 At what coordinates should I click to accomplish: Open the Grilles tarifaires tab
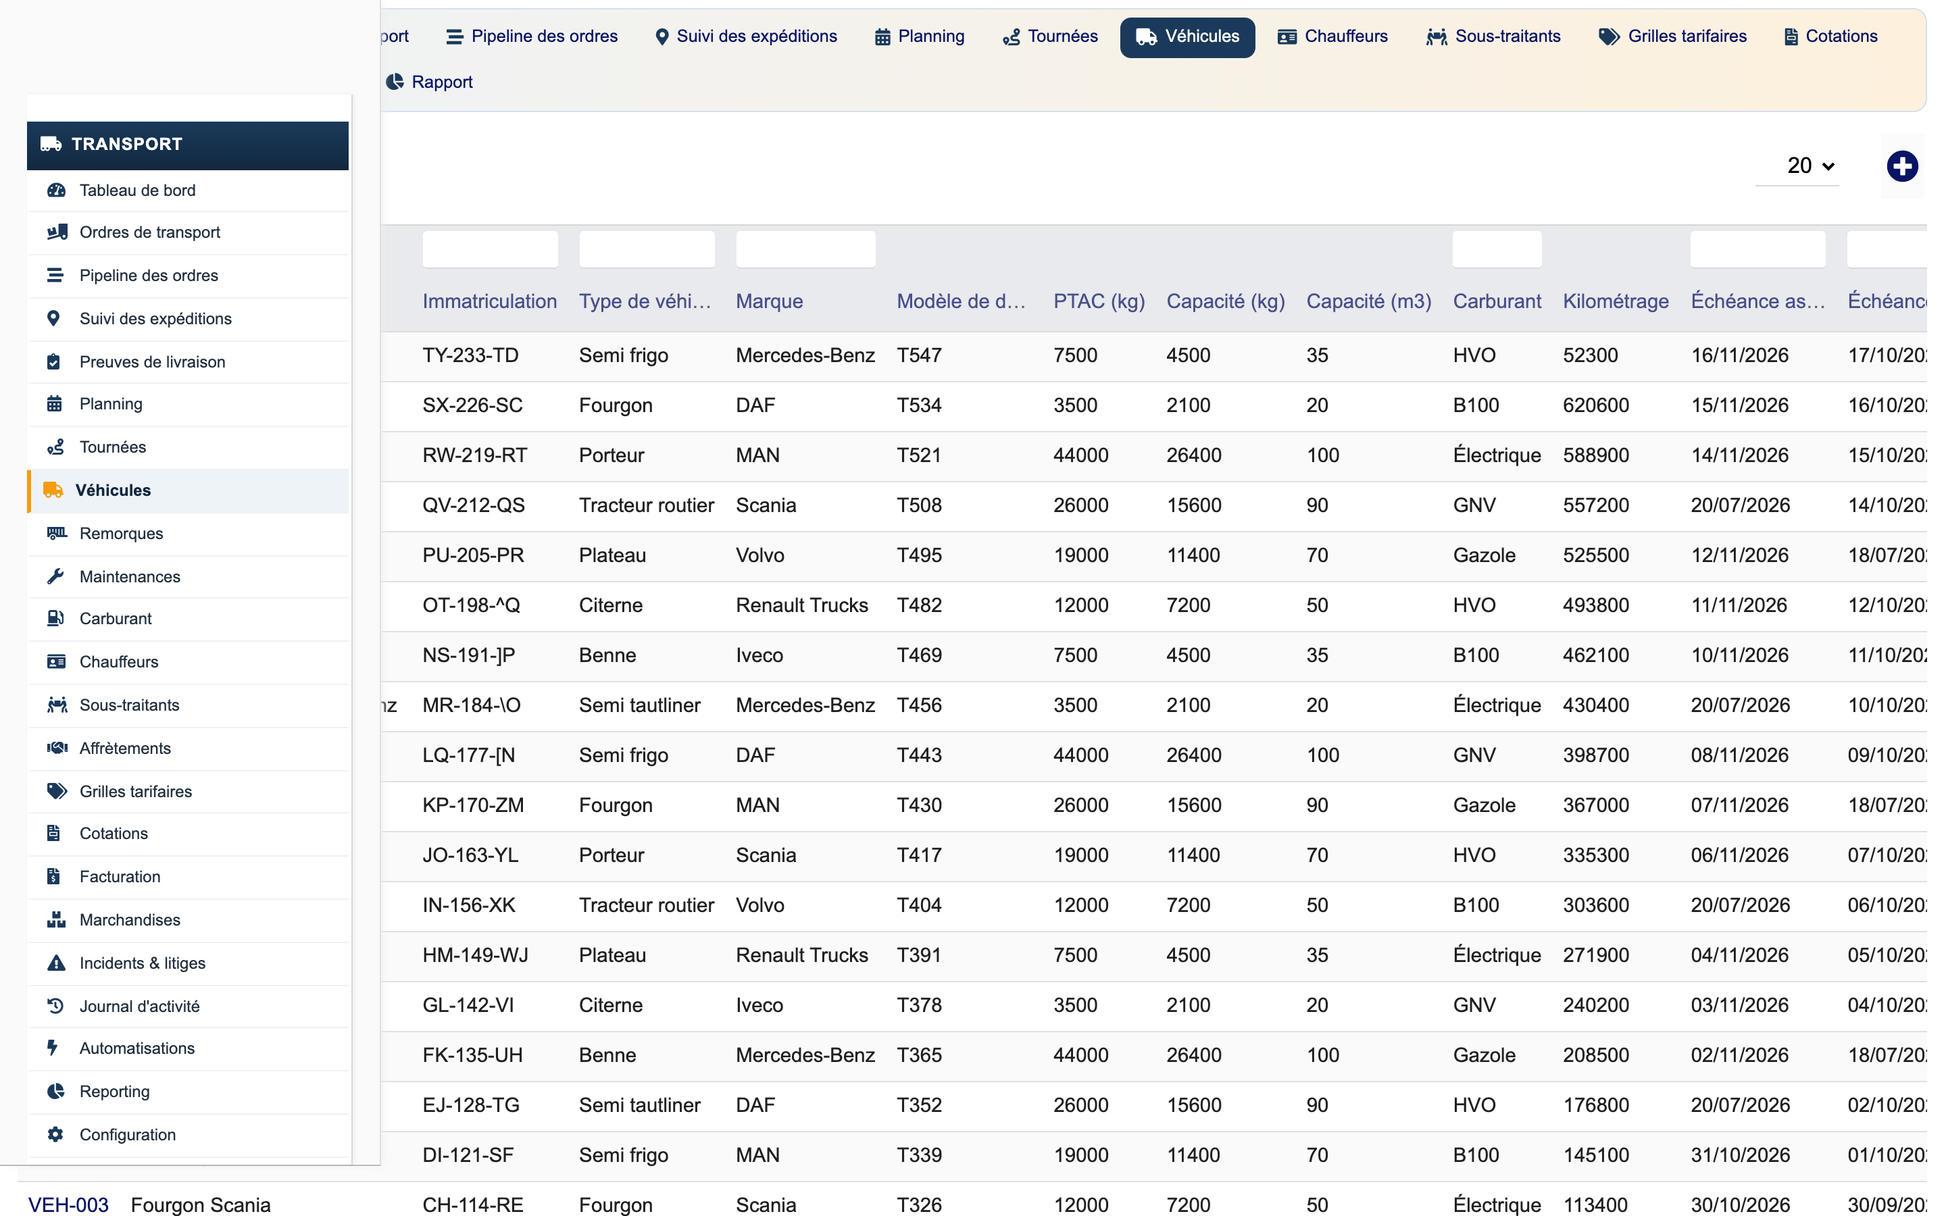pos(1672,37)
